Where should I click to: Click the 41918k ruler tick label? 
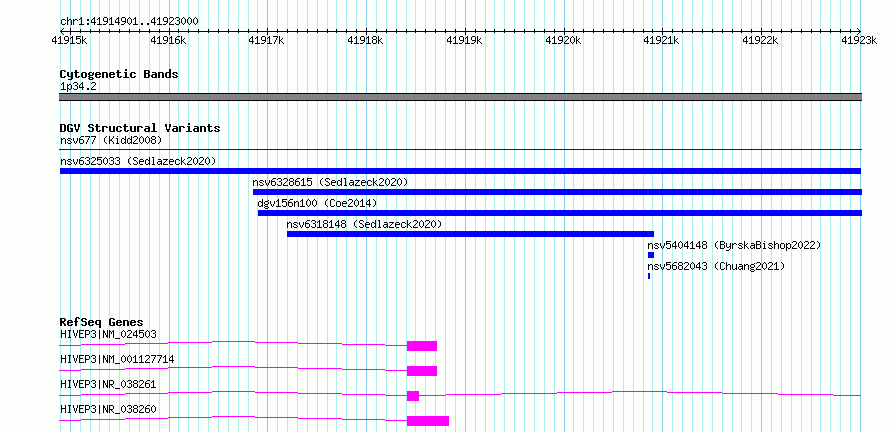click(366, 40)
